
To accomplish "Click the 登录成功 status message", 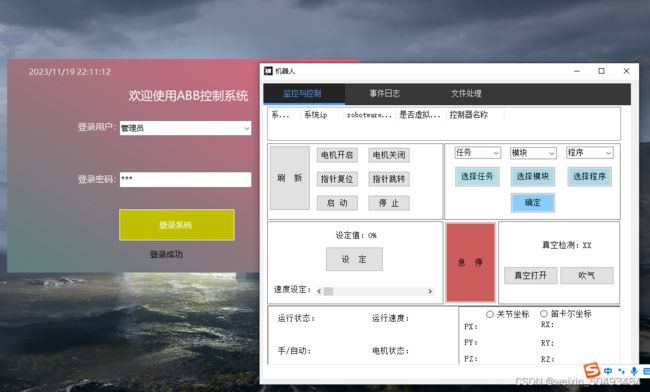I will tap(166, 254).
